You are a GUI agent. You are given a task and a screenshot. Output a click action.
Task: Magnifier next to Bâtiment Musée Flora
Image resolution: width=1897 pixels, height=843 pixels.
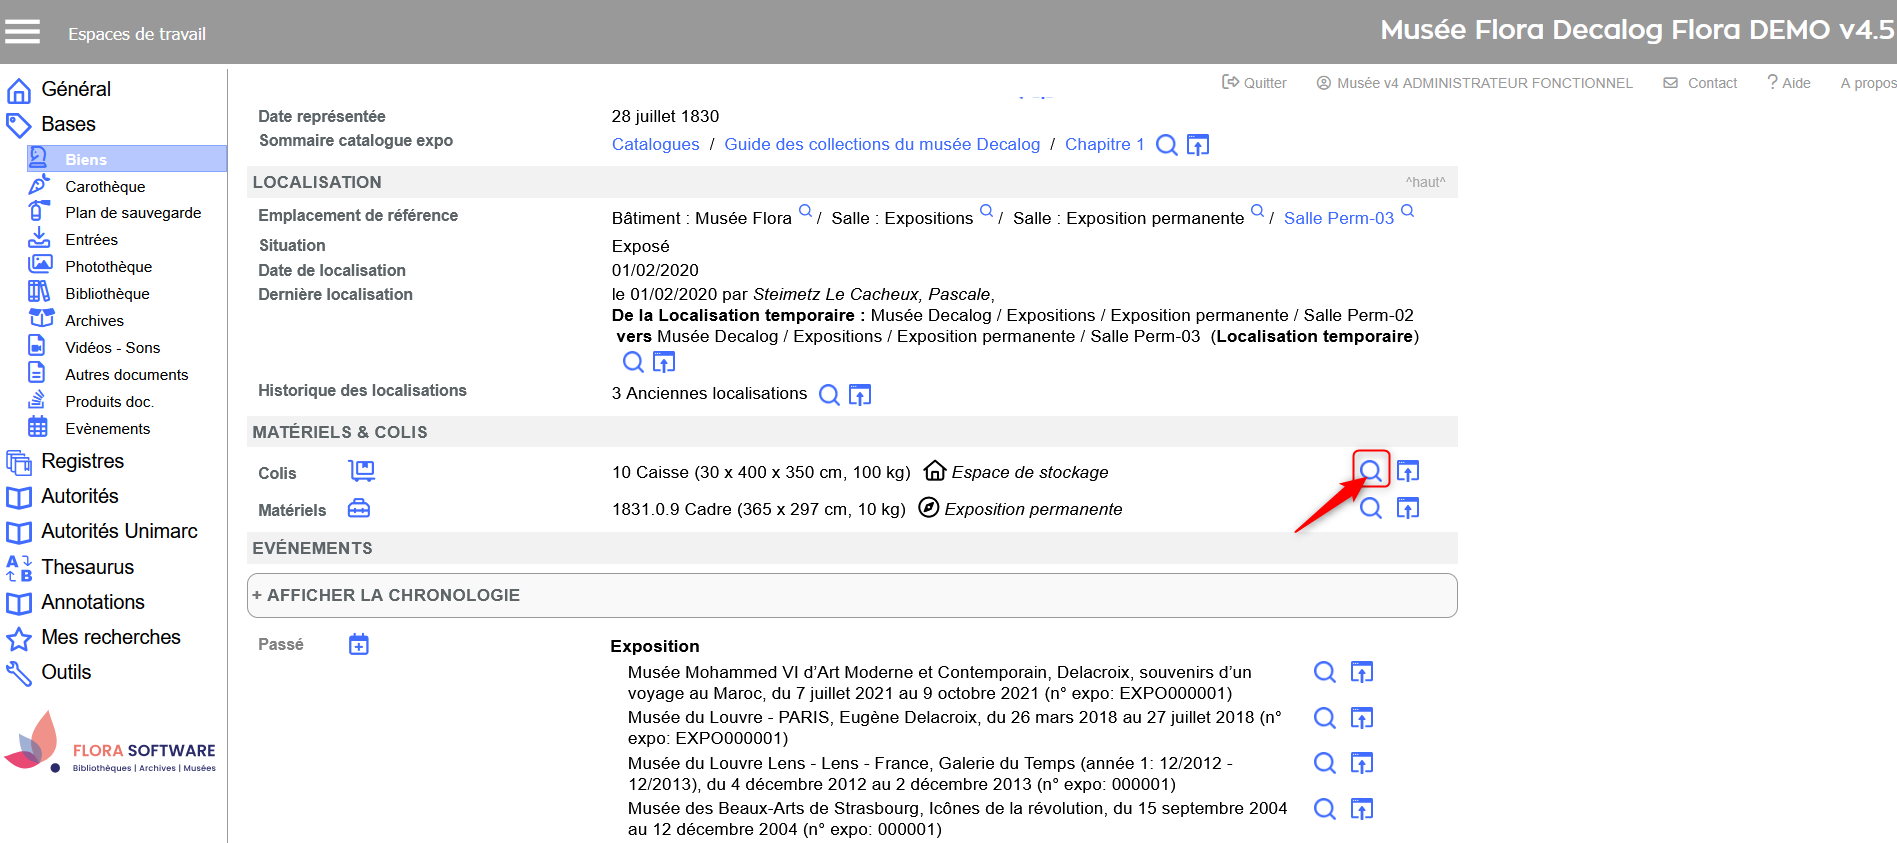tap(805, 211)
